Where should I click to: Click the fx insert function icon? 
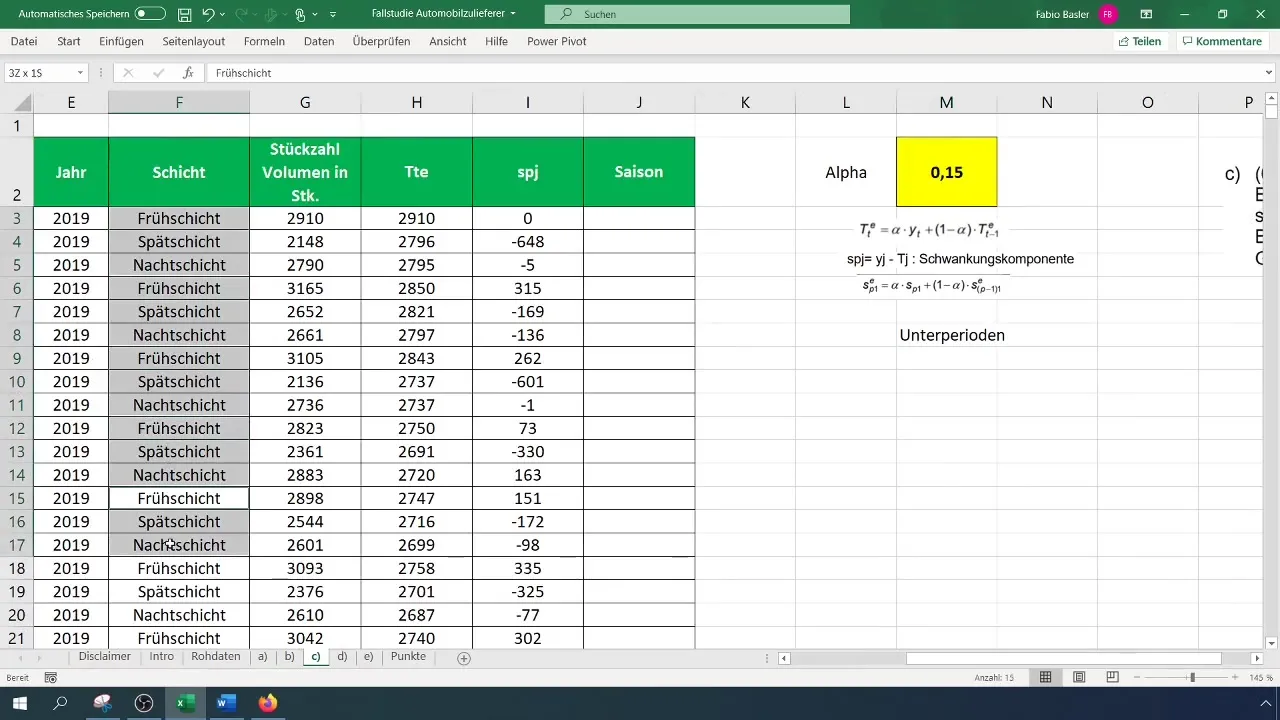point(187,73)
